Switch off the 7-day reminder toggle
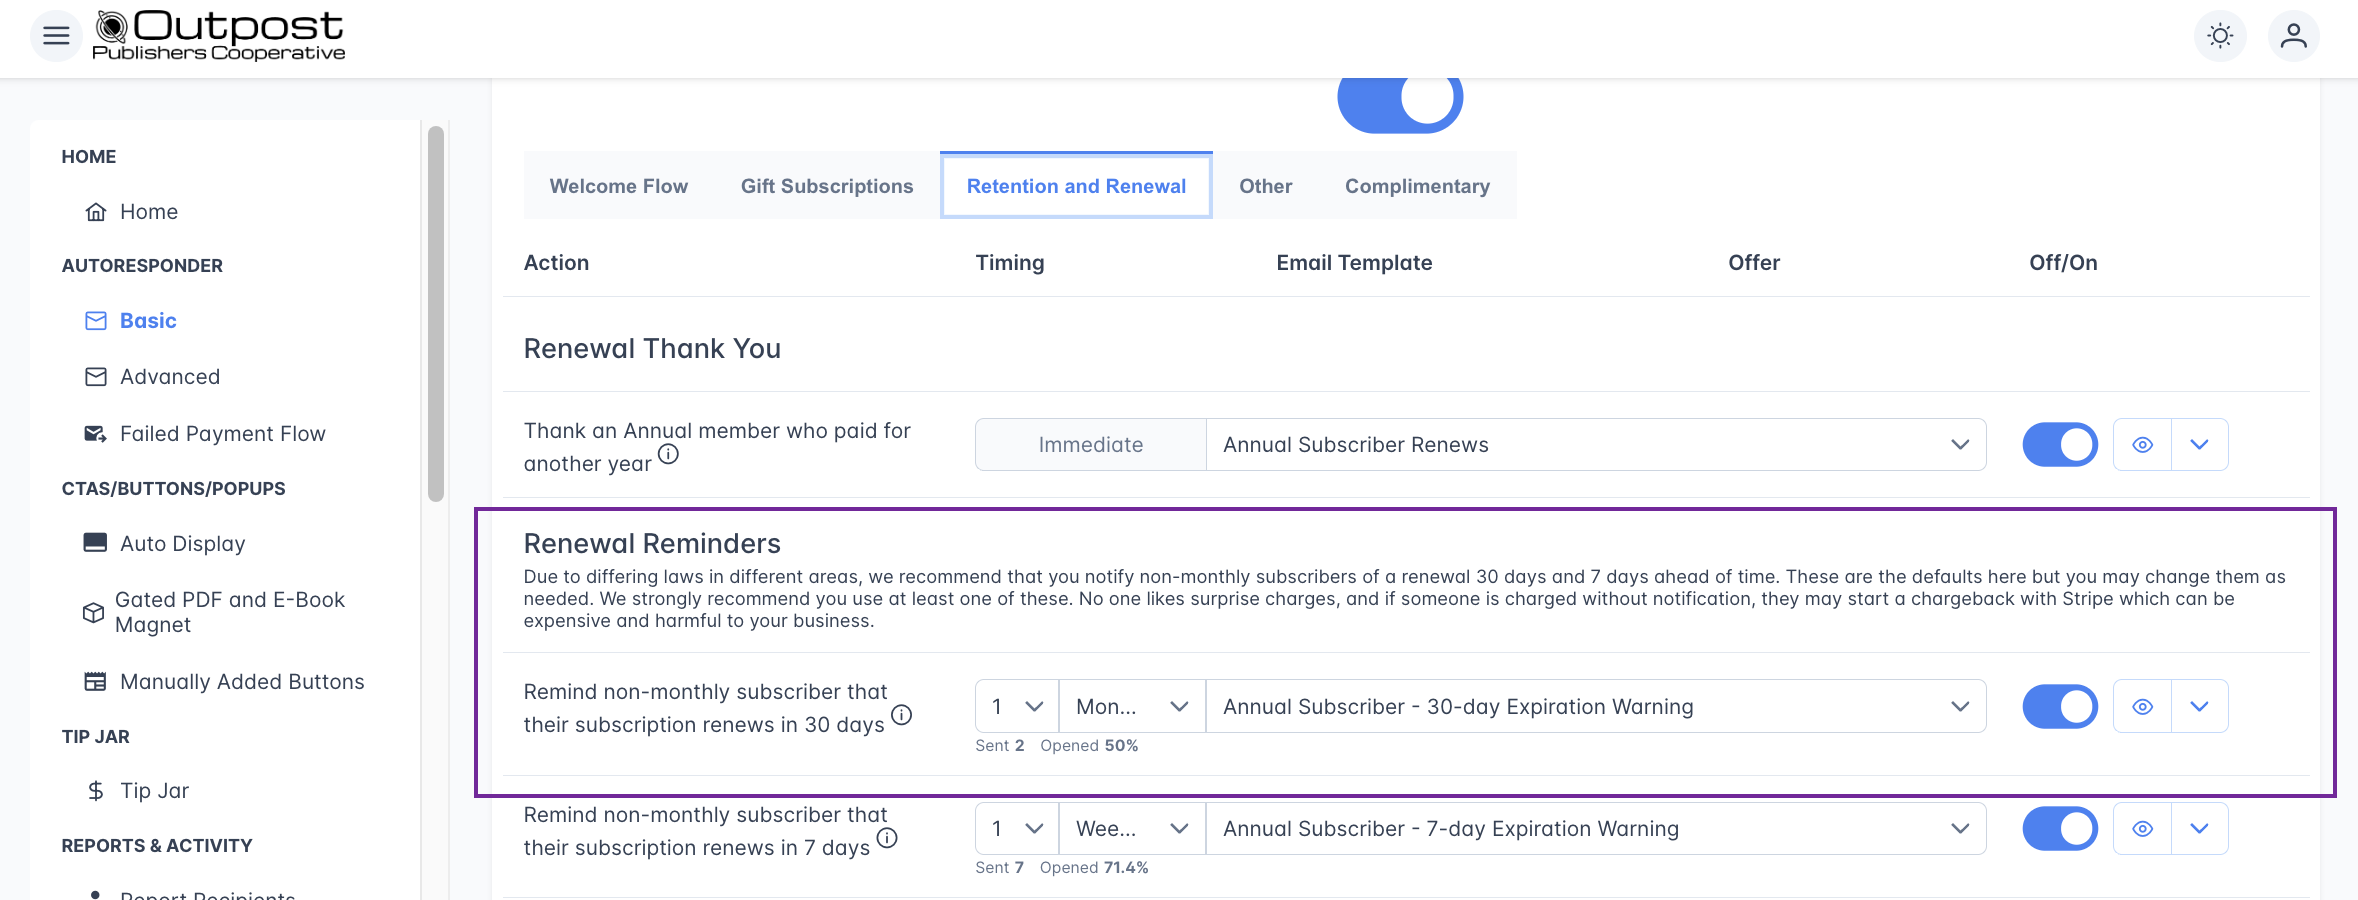The height and width of the screenshot is (900, 2358). pyautogui.click(x=2059, y=829)
